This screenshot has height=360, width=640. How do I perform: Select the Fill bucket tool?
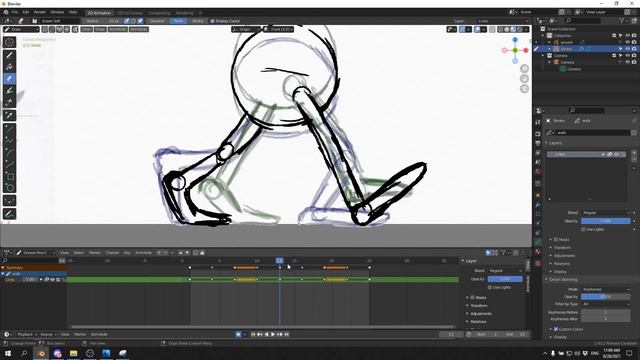click(9, 67)
